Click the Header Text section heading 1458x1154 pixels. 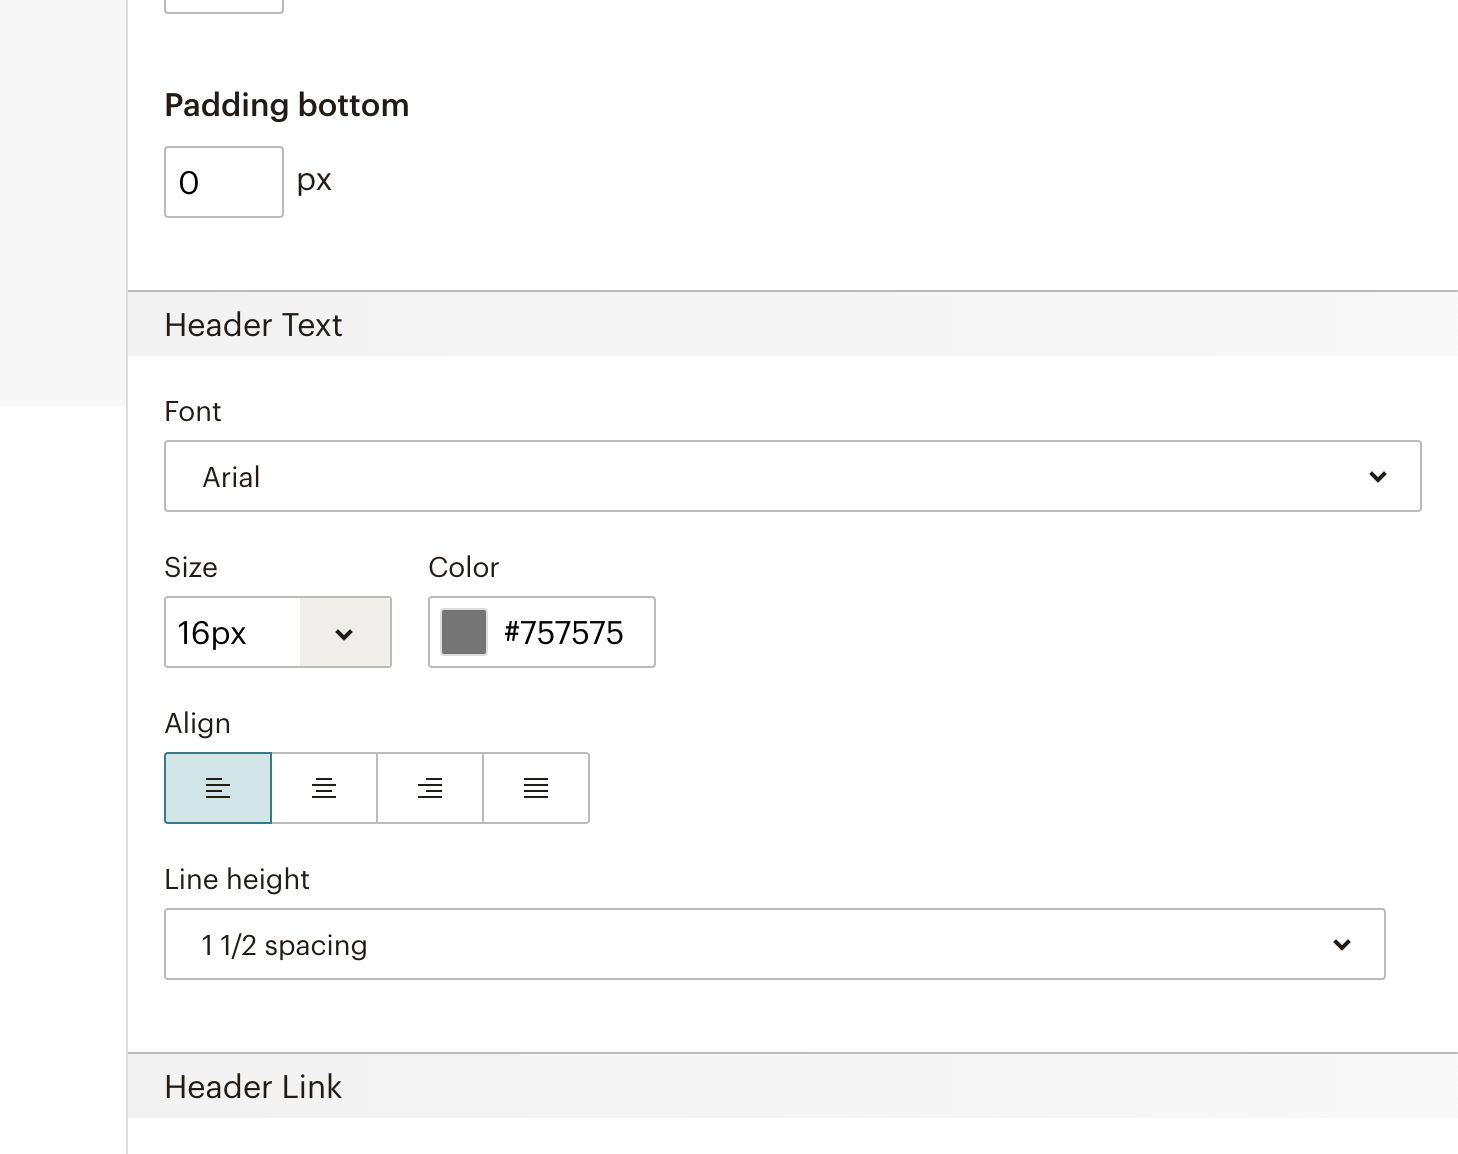[254, 325]
